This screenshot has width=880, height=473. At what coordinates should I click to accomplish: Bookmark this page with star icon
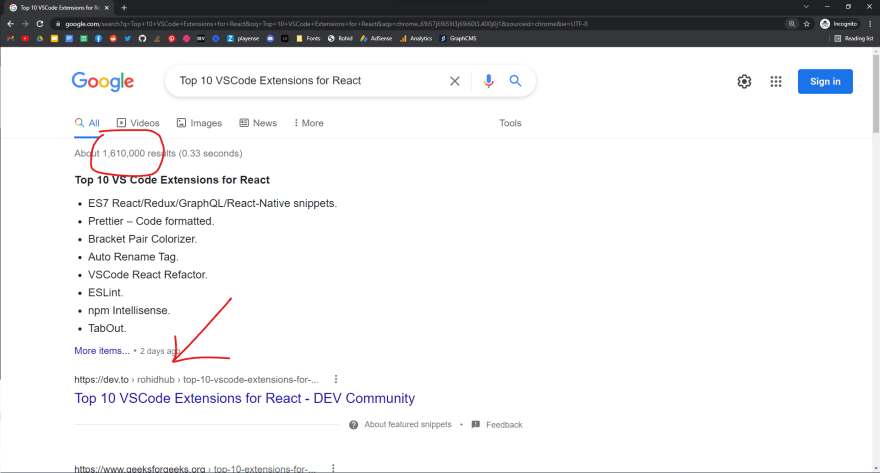[x=807, y=24]
